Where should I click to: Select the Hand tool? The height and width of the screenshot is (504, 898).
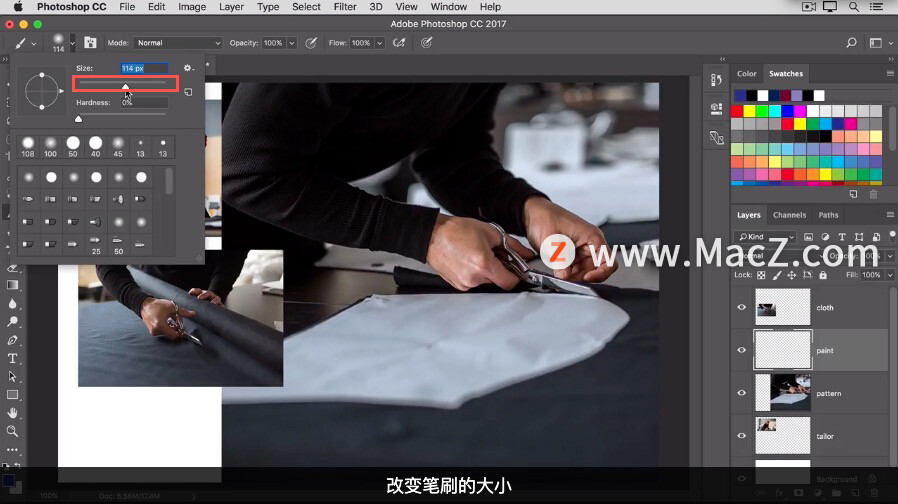pos(12,413)
